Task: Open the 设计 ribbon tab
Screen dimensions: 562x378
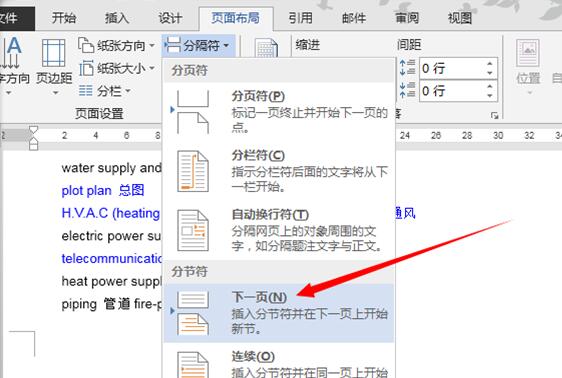Action: [x=170, y=18]
